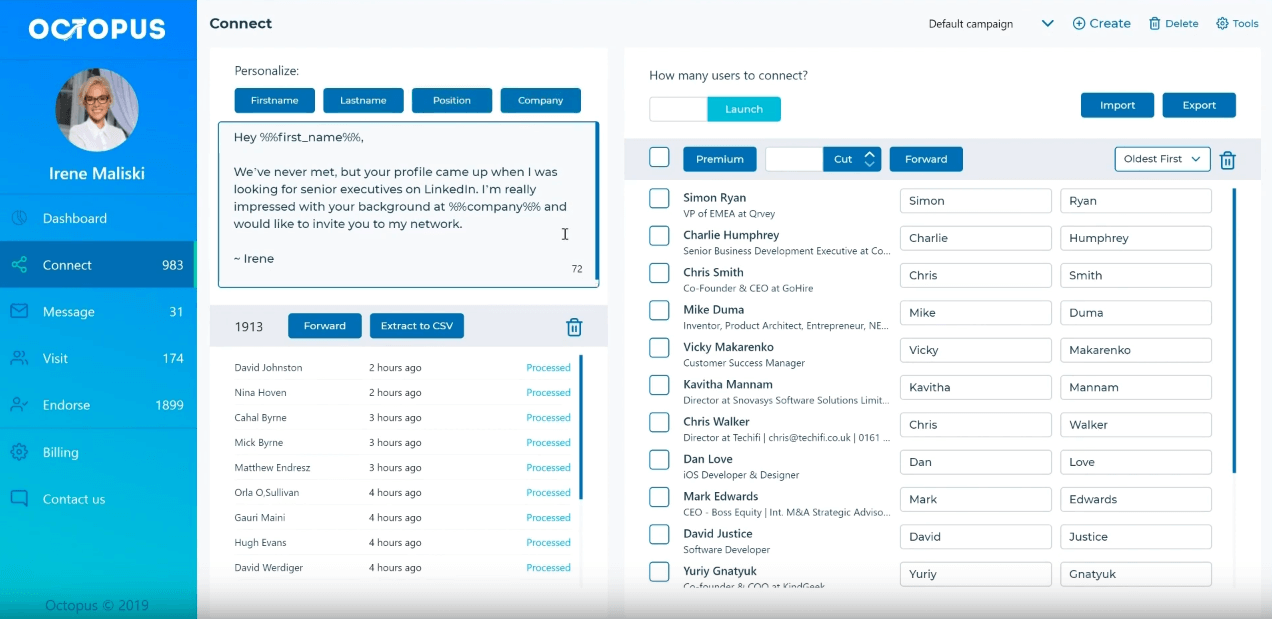Image resolution: width=1272 pixels, height=619 pixels.
Task: Go to the Visit section
Action: click(x=98, y=358)
